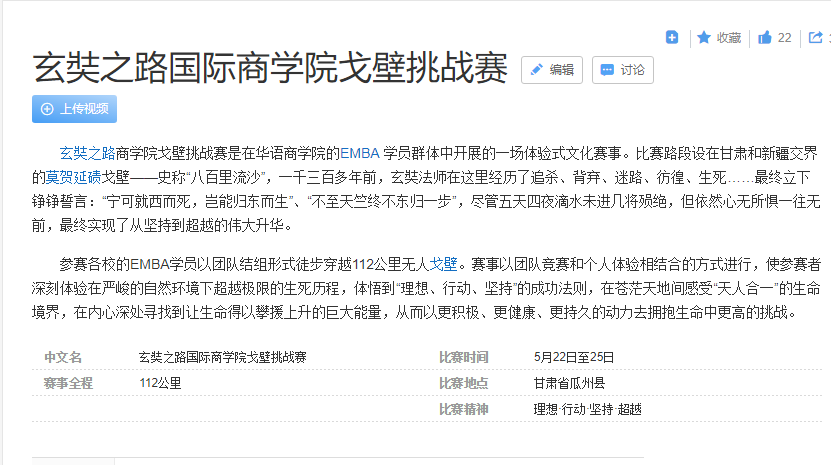Viewport: 831px width, 465px height.
Task: Open the 讨论 discussion button
Action: pos(622,70)
